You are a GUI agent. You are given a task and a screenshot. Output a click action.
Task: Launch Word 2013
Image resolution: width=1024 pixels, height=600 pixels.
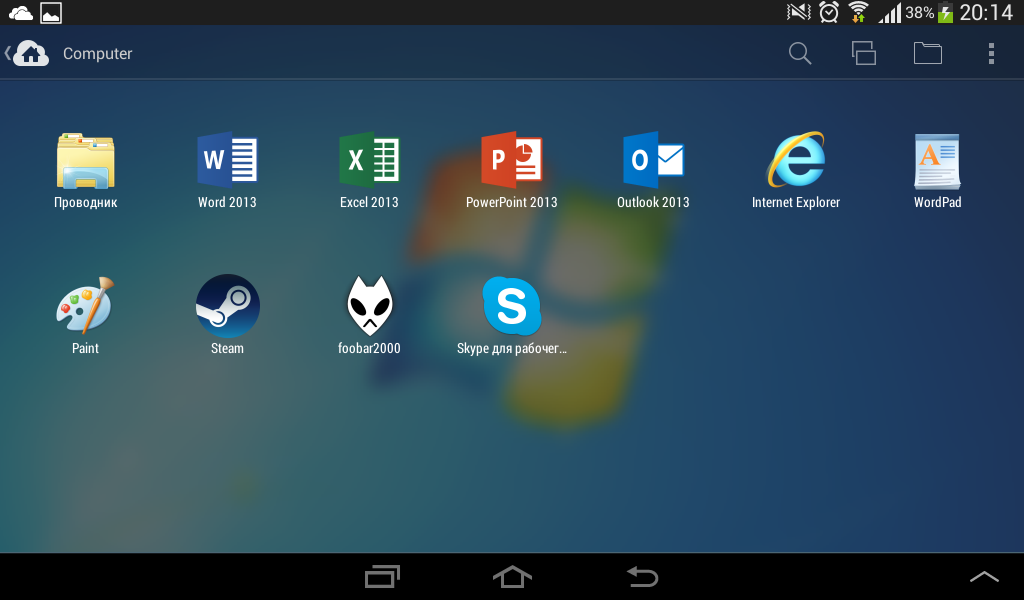[x=227, y=161]
